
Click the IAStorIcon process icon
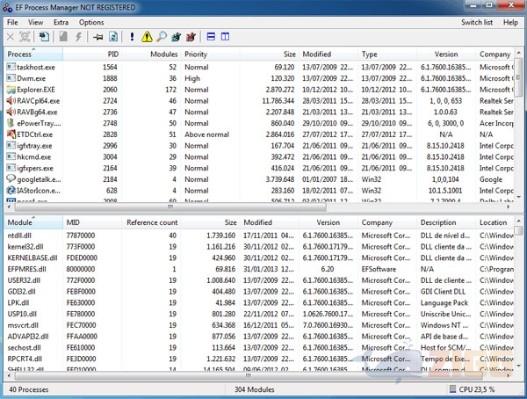tap(11, 190)
